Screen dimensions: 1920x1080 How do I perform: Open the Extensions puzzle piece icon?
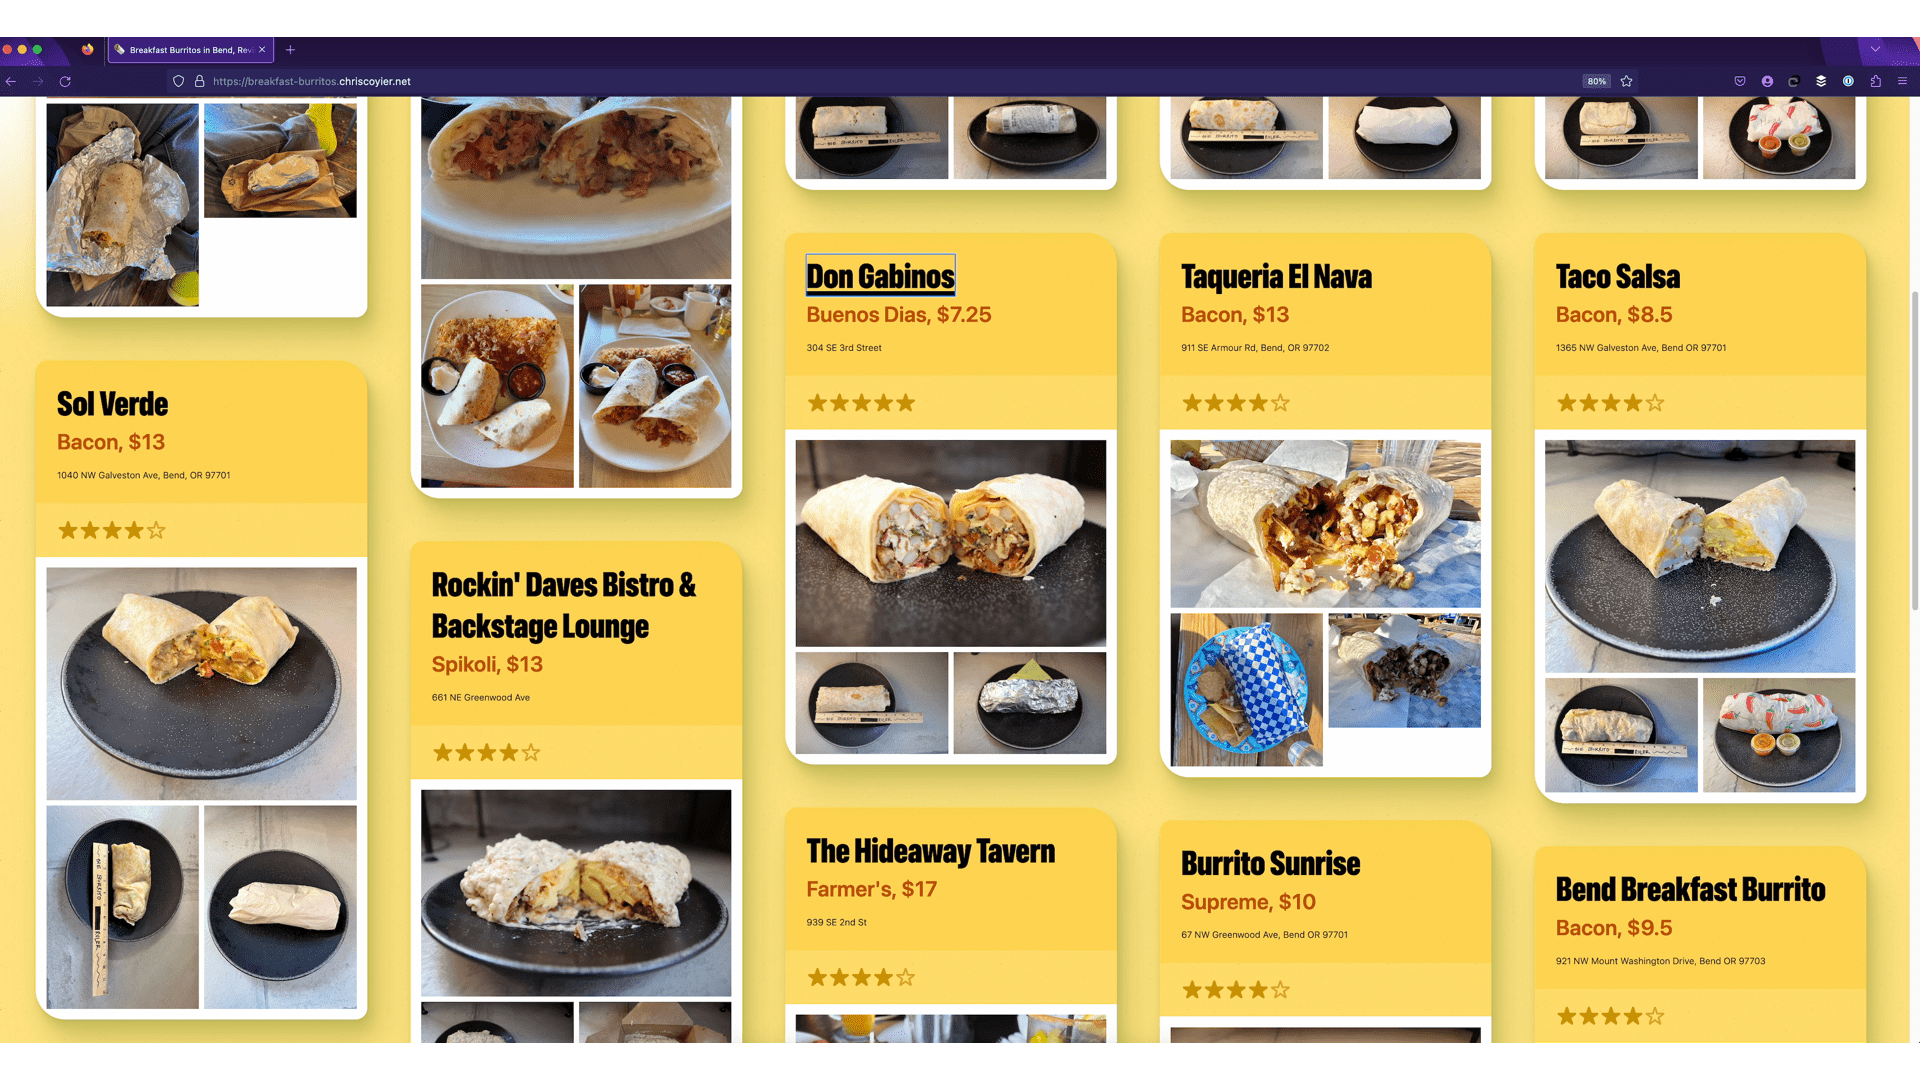click(x=1875, y=82)
